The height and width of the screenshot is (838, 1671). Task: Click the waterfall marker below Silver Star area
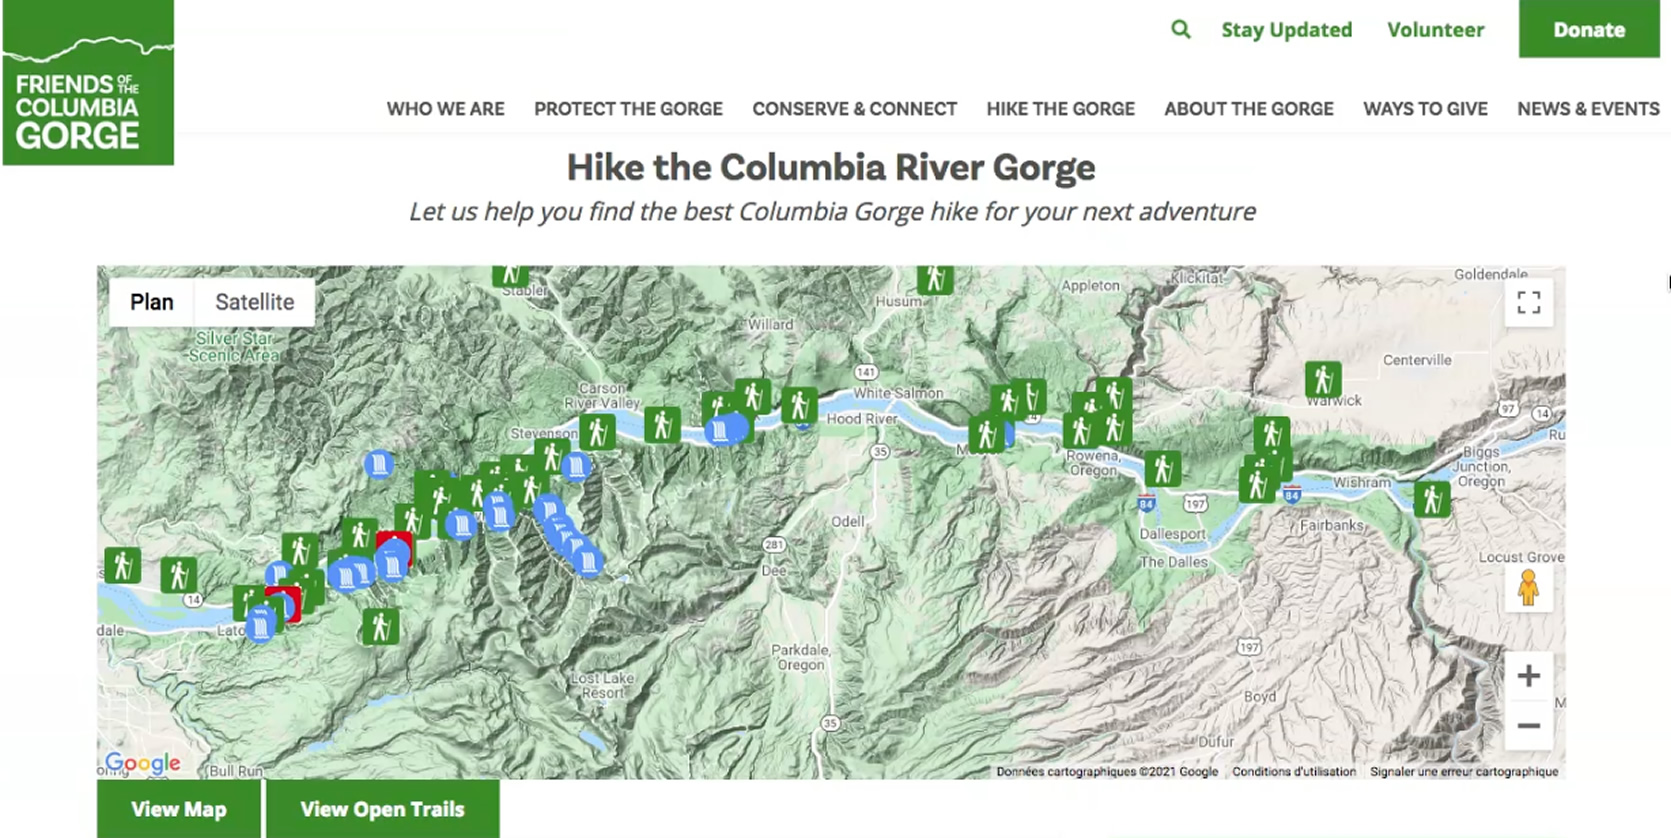tap(378, 464)
